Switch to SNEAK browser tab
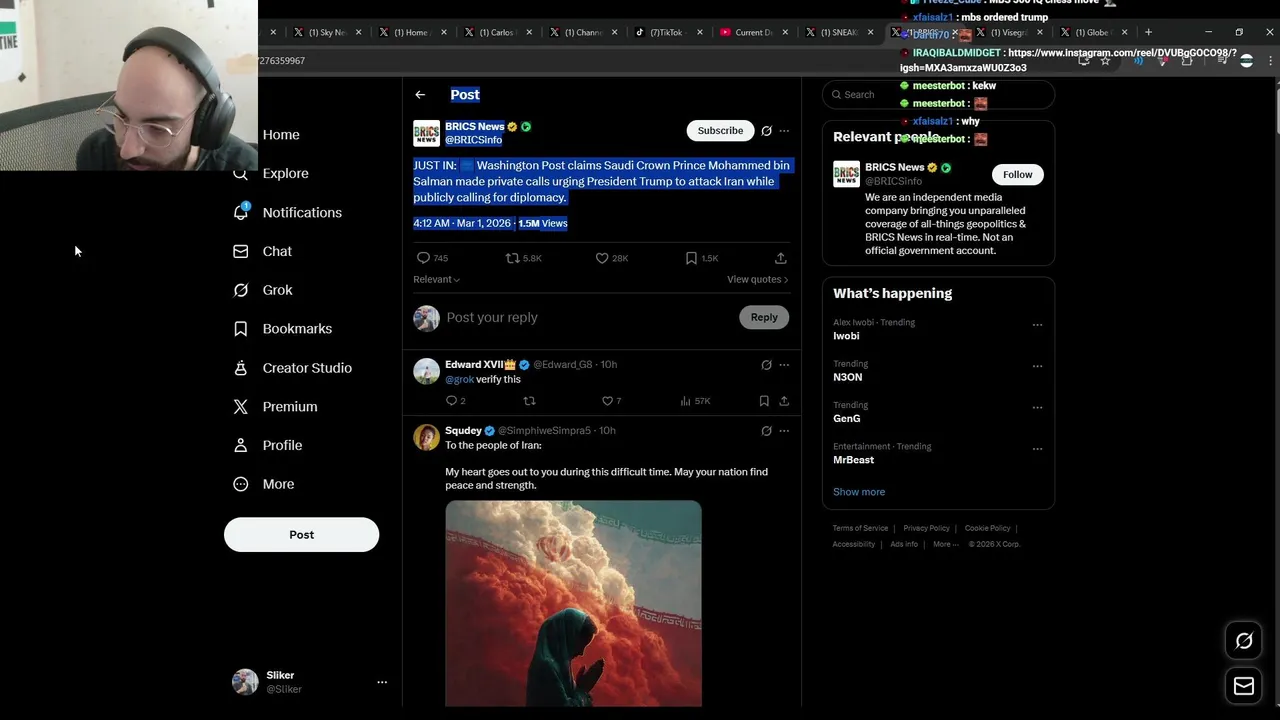This screenshot has width=1280, height=720. (838, 32)
